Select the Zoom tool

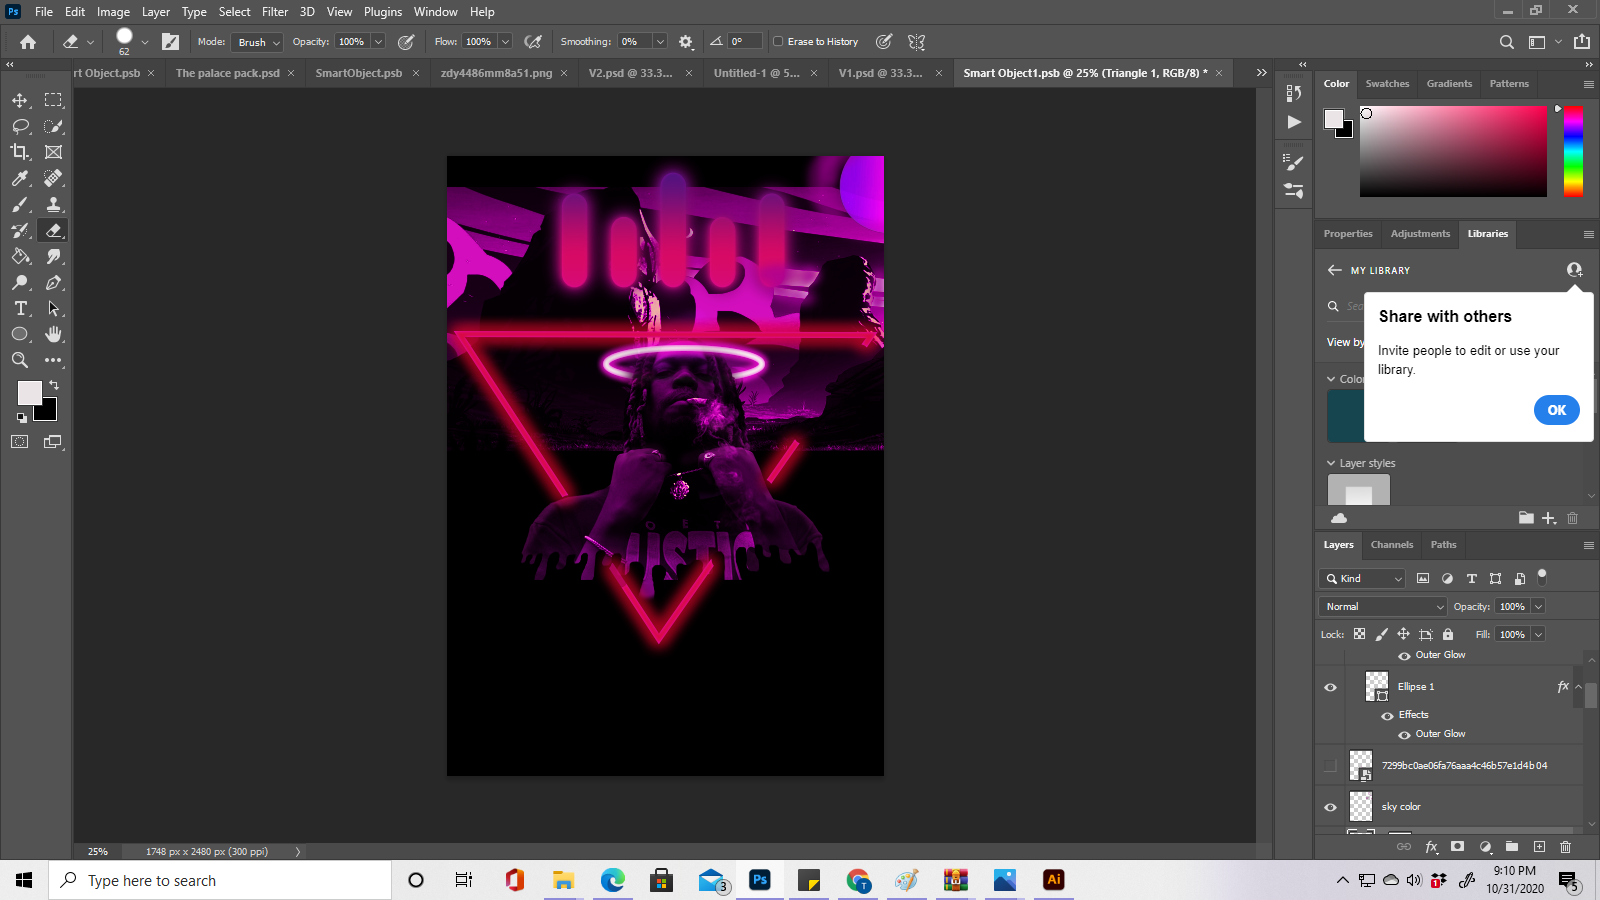pyautogui.click(x=20, y=361)
